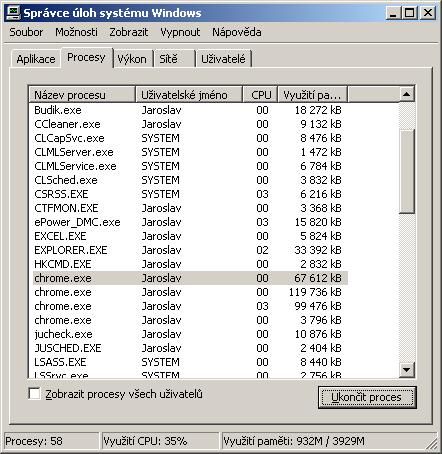
Task: Sort by CPU column header
Action: tap(260, 95)
